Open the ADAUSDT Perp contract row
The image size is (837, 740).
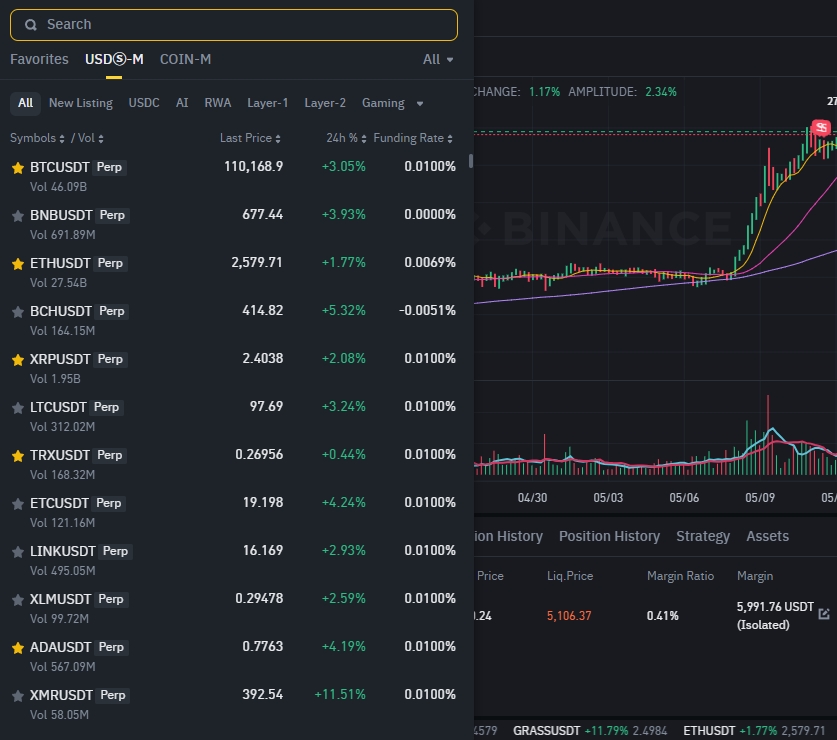point(234,657)
